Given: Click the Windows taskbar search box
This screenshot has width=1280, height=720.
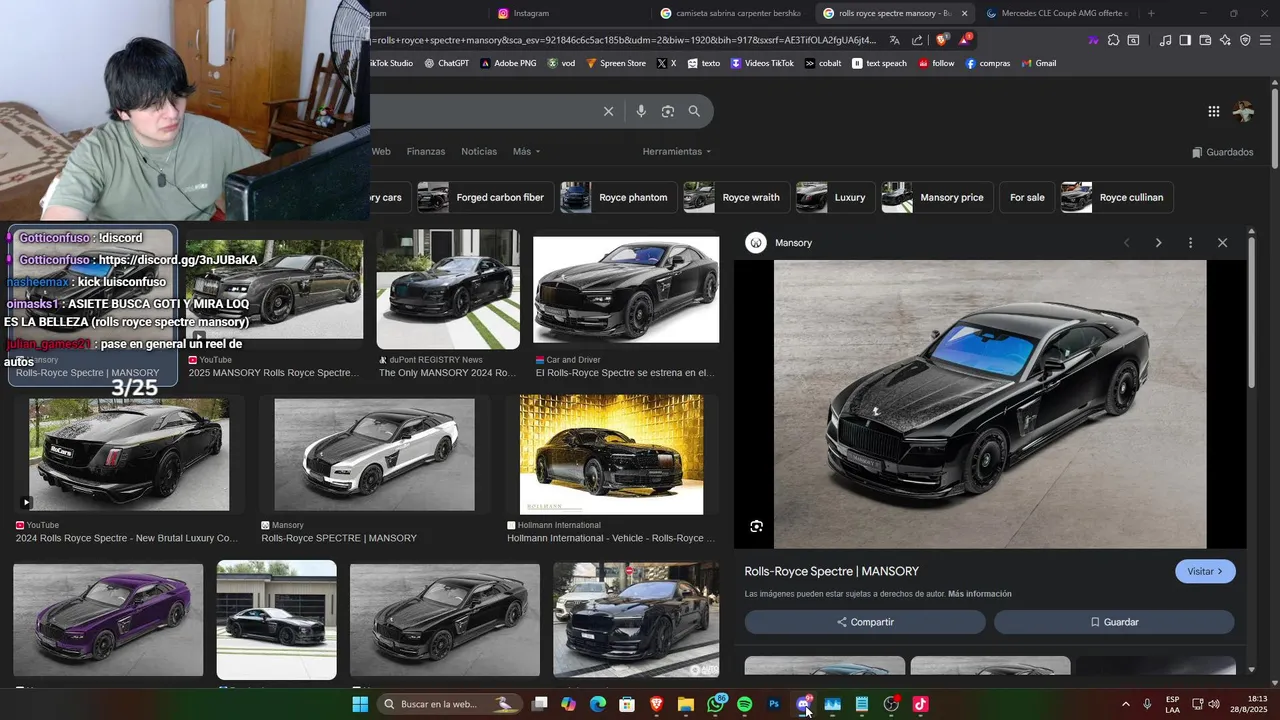Looking at the screenshot, I should tap(451, 704).
